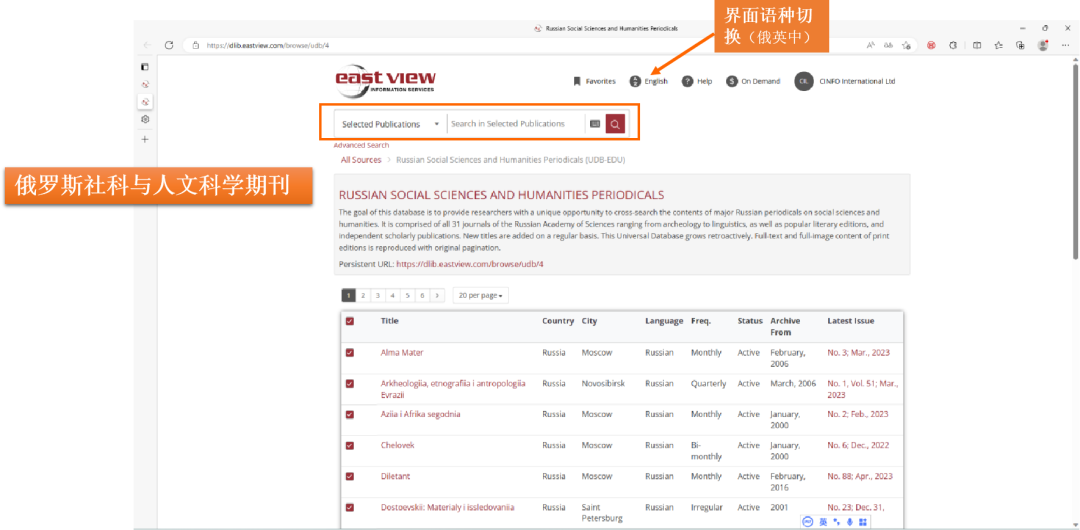1080x530 pixels.
Task: Open the browser Favorites list icon
Action: pyautogui.click(x=999, y=45)
